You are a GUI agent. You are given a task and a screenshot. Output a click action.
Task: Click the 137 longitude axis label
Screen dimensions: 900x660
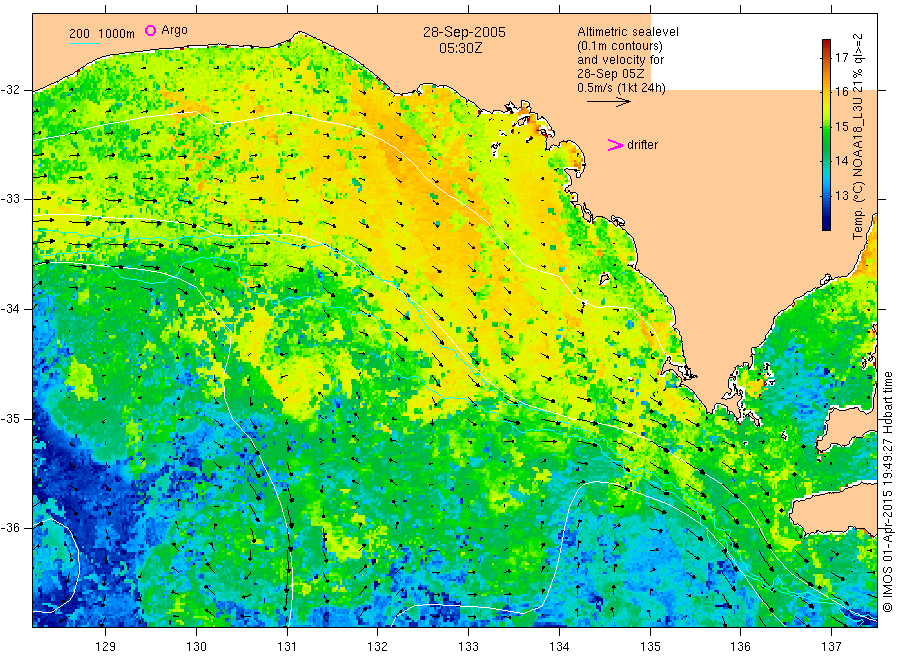(831, 647)
